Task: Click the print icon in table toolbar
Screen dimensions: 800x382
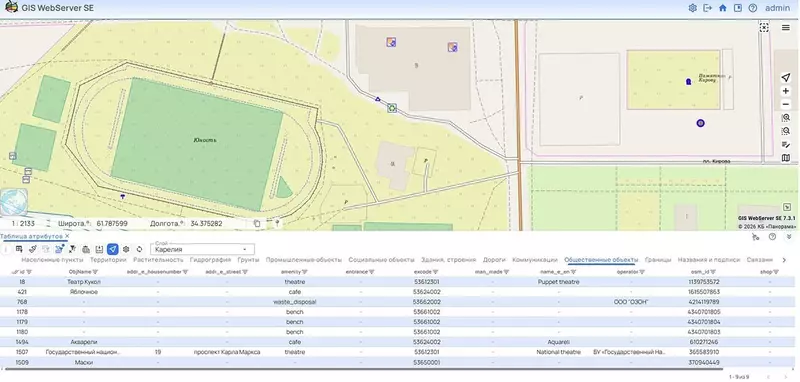Action: pyautogui.click(x=86, y=249)
